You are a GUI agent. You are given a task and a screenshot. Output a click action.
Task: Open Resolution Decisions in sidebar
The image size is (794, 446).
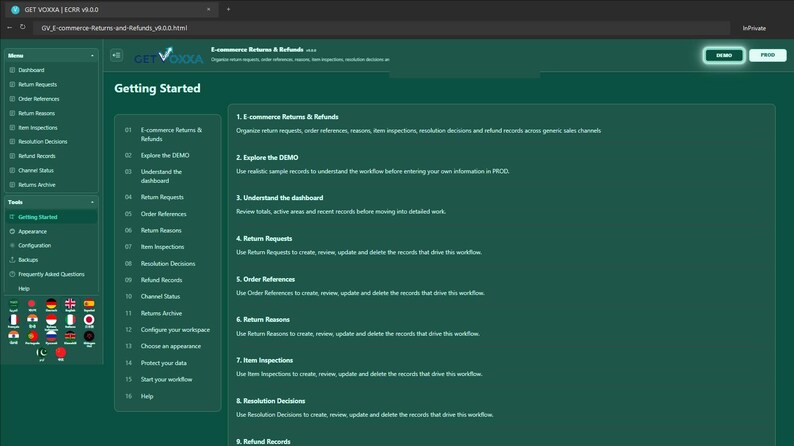(51, 142)
